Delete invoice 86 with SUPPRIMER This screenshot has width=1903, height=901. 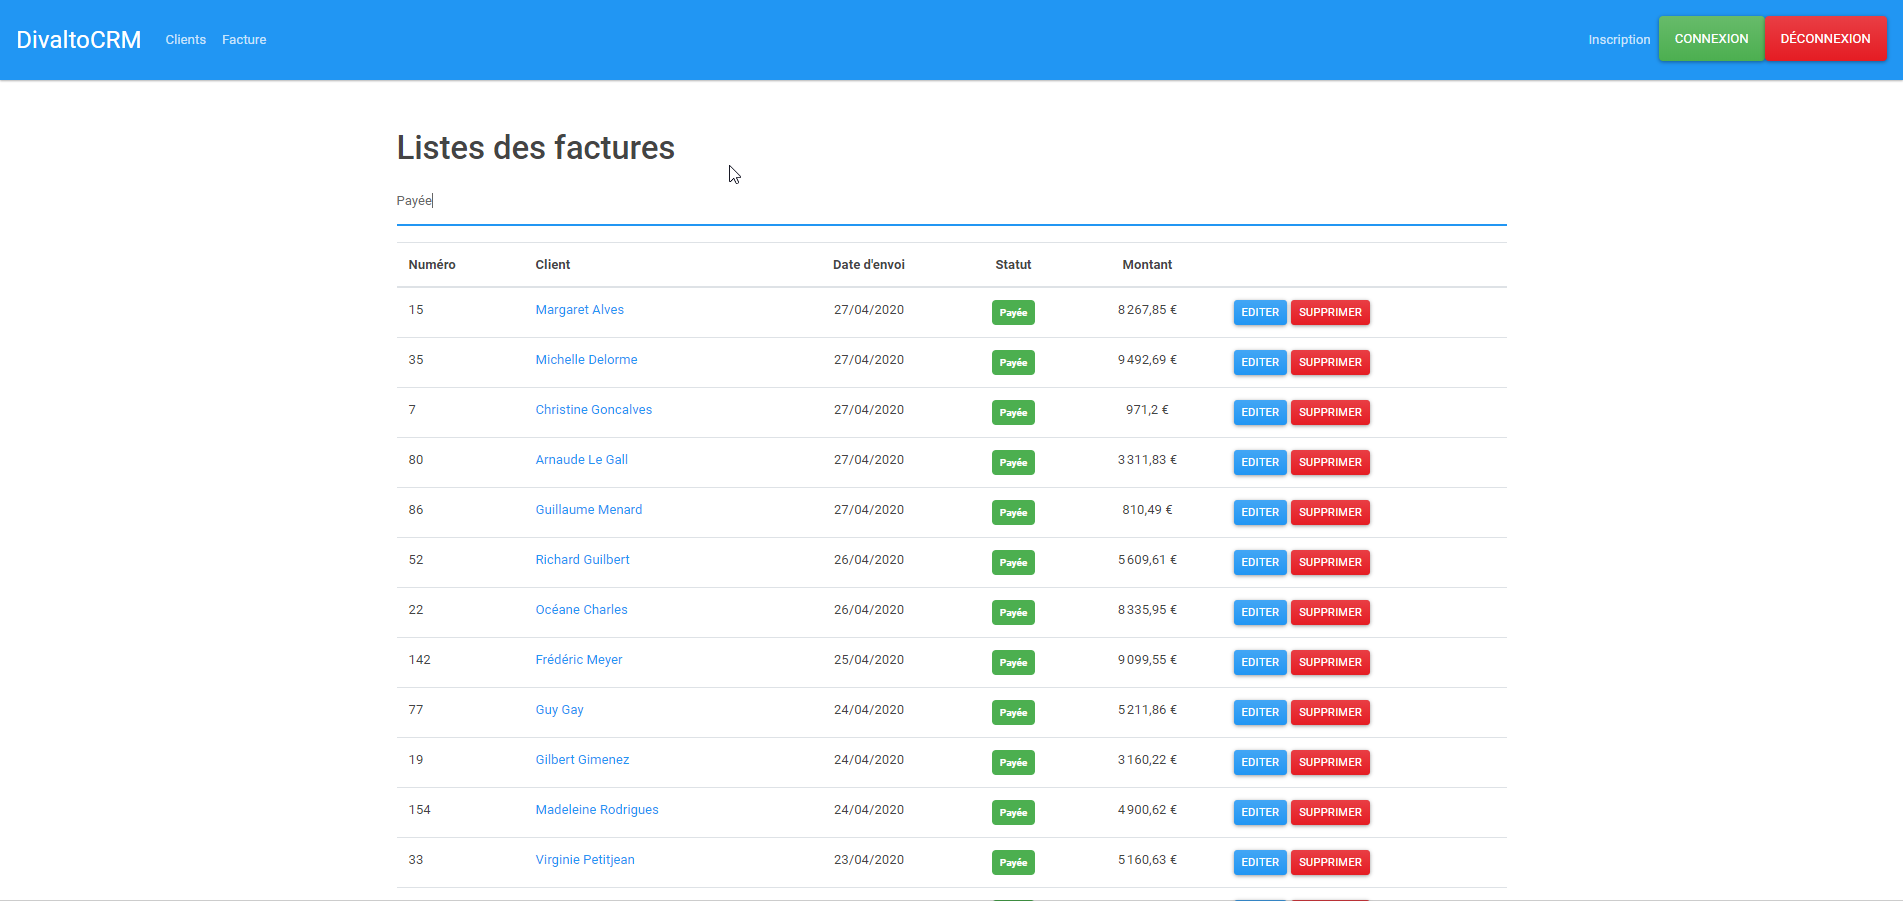(x=1330, y=512)
